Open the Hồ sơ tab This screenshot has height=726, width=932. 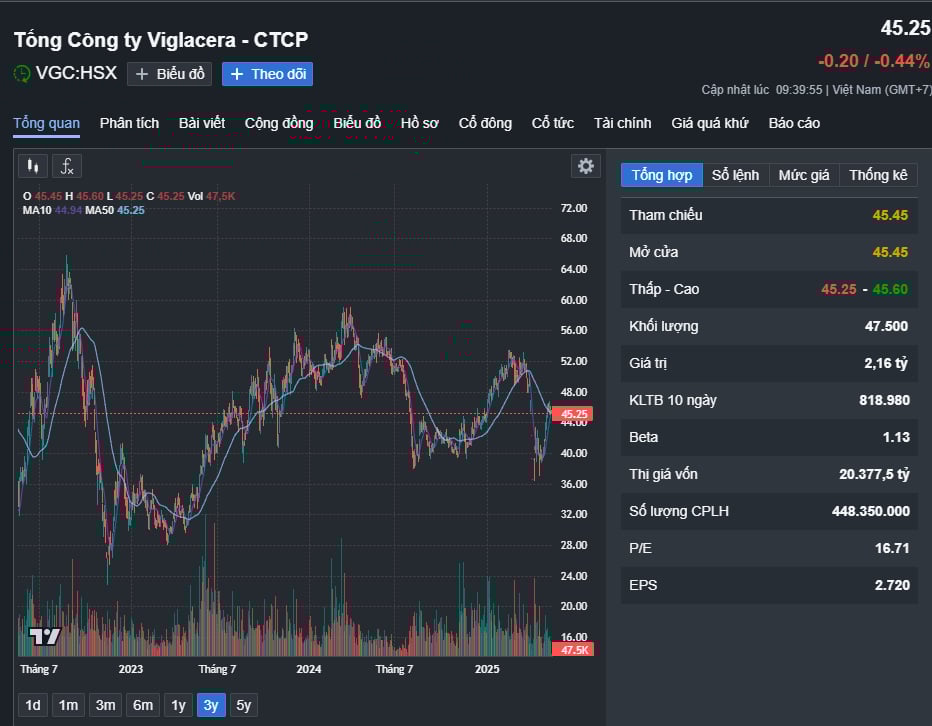pos(420,123)
